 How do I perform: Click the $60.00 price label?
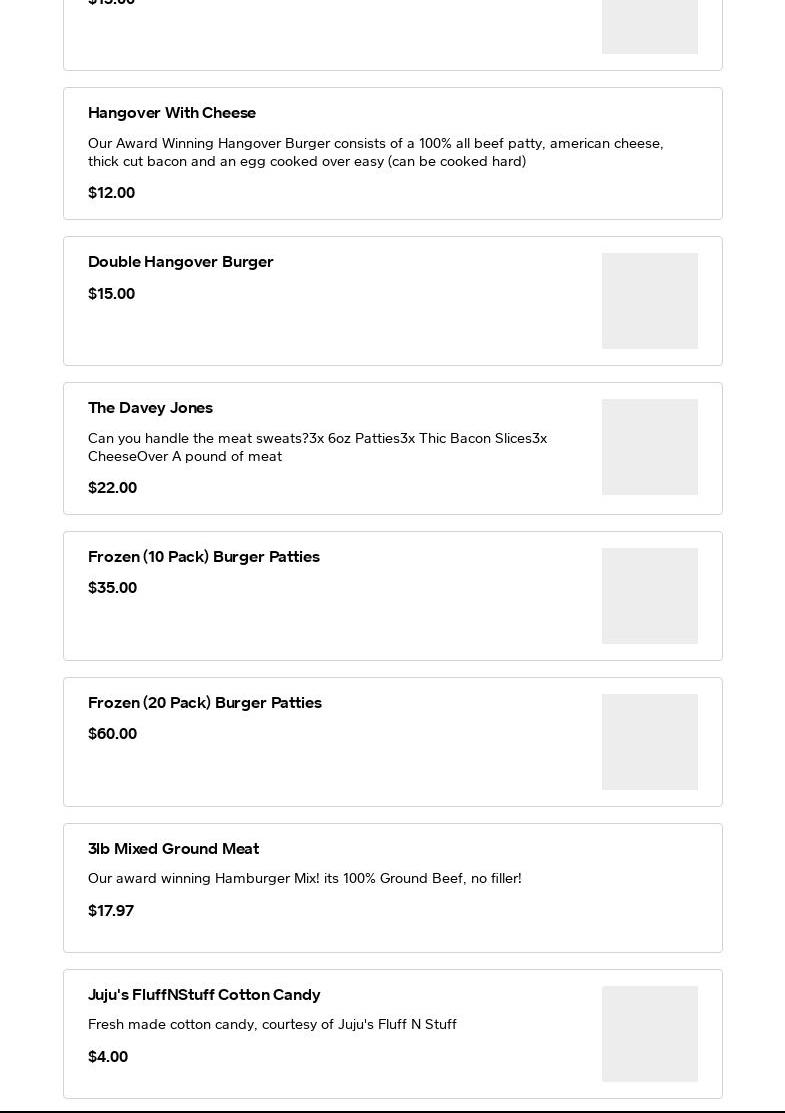pos(112,734)
